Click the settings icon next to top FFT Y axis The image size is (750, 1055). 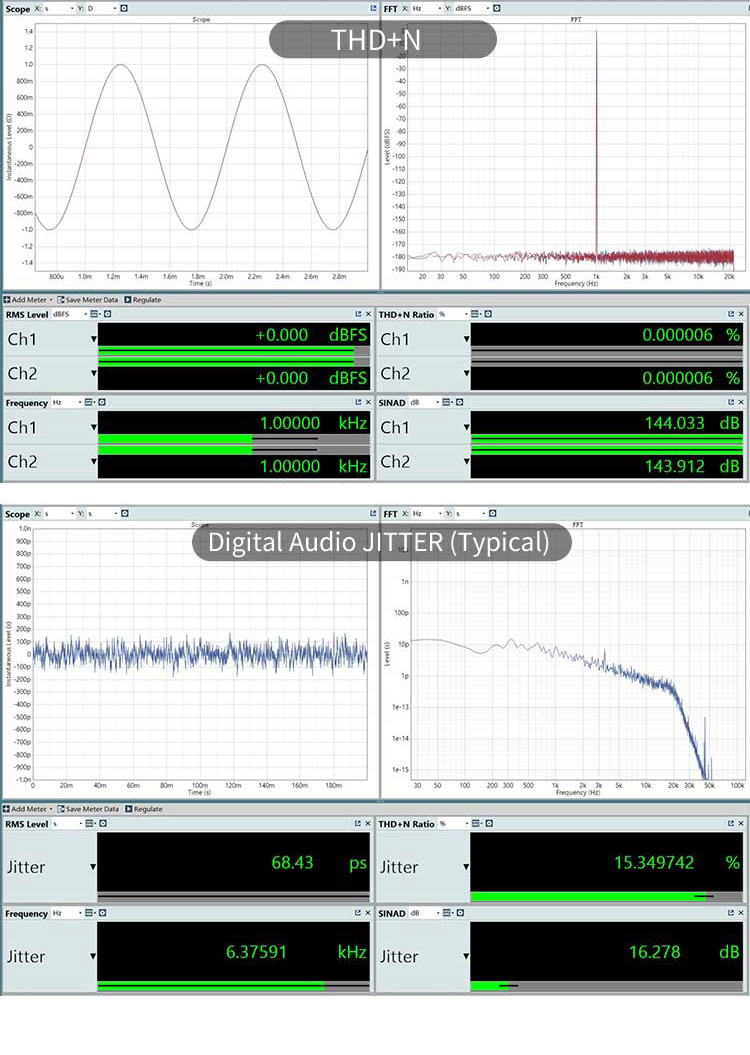(497, 8)
